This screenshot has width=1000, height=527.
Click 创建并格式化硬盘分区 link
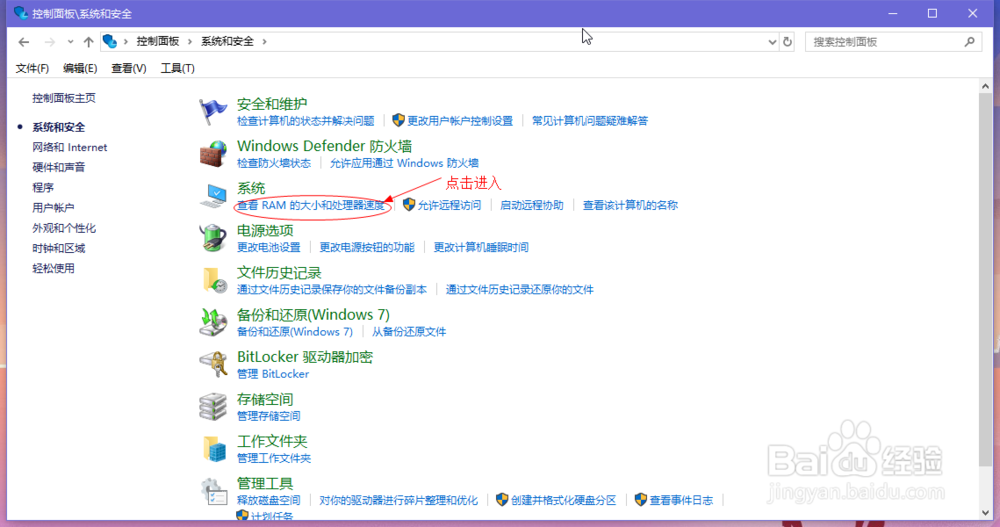click(x=564, y=500)
